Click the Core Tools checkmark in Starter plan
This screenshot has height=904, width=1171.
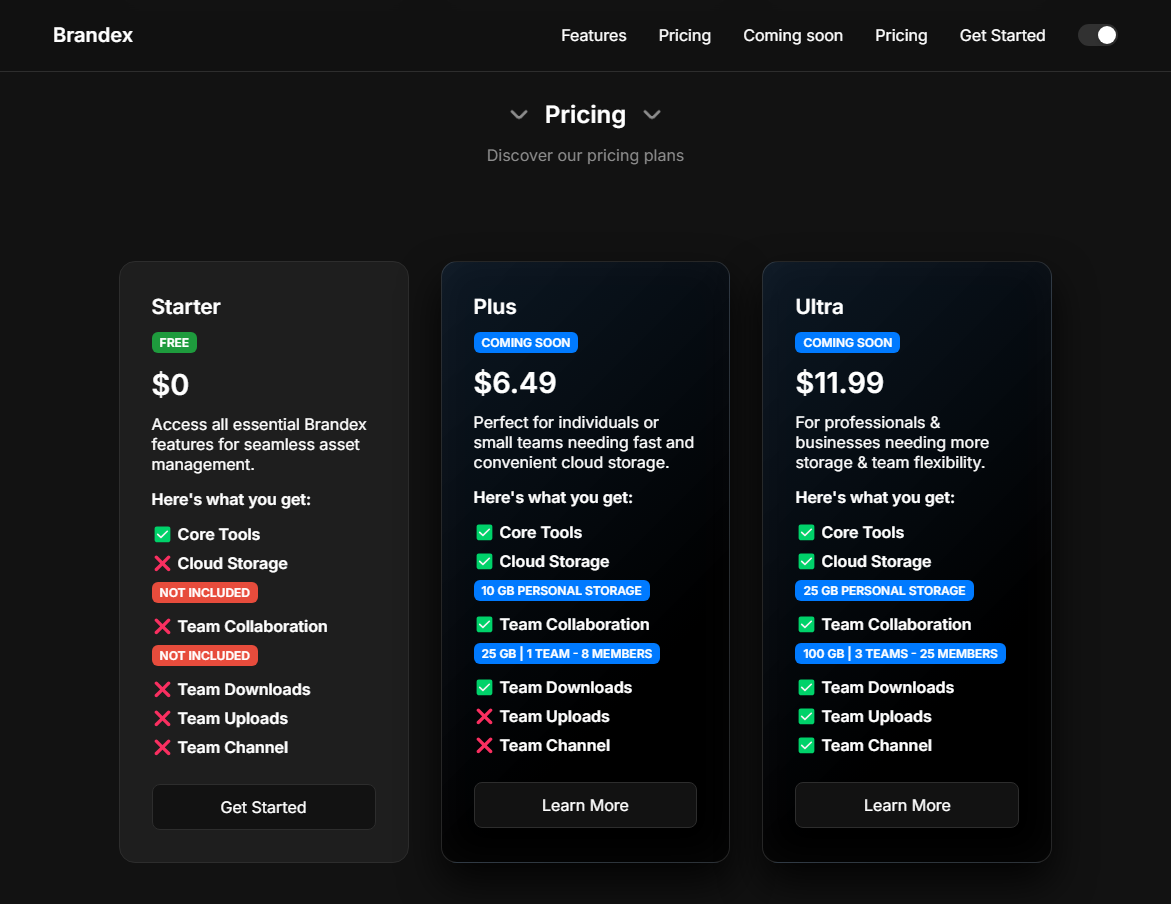pyautogui.click(x=162, y=535)
